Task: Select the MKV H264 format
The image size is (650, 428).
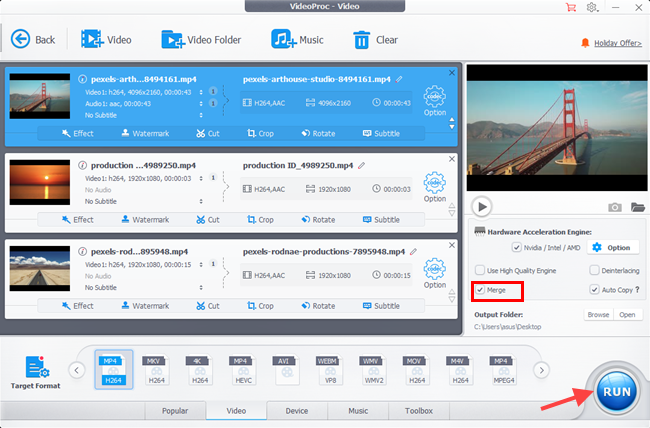Action: [x=157, y=370]
